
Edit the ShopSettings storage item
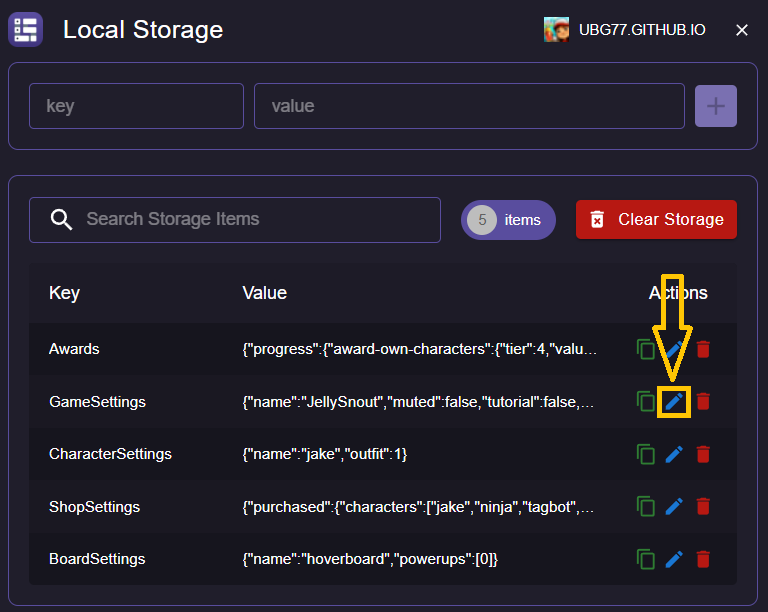[675, 507]
